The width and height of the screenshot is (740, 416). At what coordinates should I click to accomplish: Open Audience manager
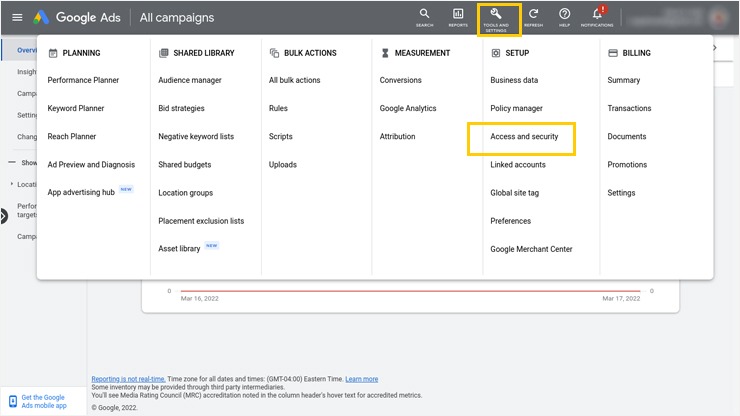[x=190, y=80]
